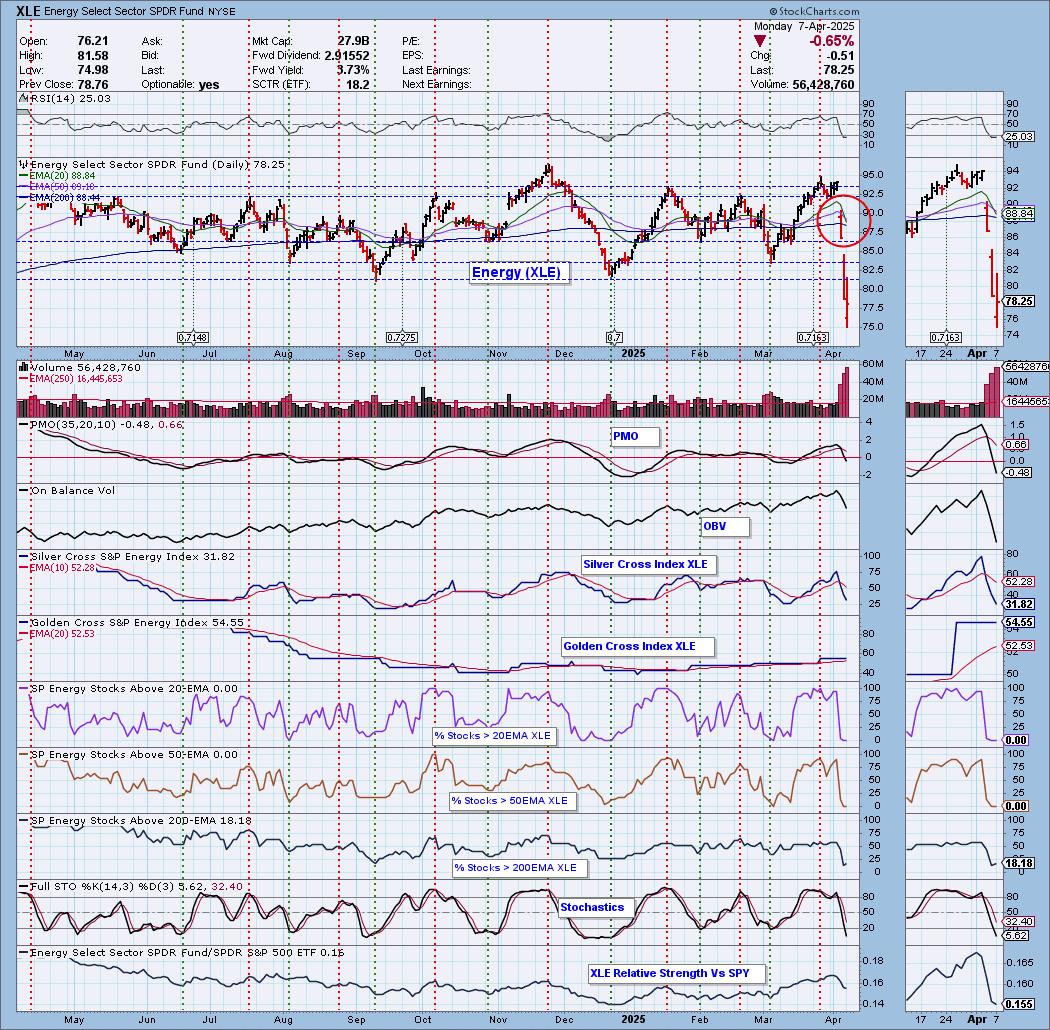
Task: Click the SCTR (ETF) 18.2 value
Action: (x=358, y=85)
